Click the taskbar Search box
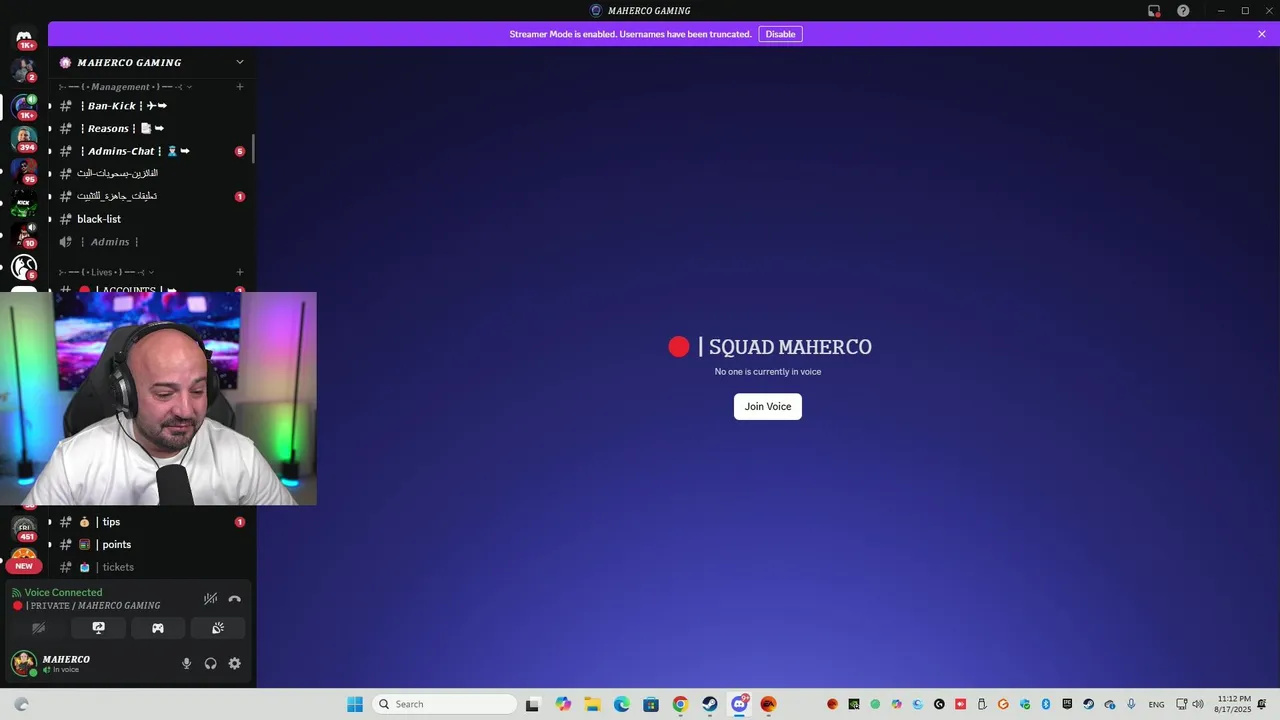The width and height of the screenshot is (1280, 720). coord(445,704)
